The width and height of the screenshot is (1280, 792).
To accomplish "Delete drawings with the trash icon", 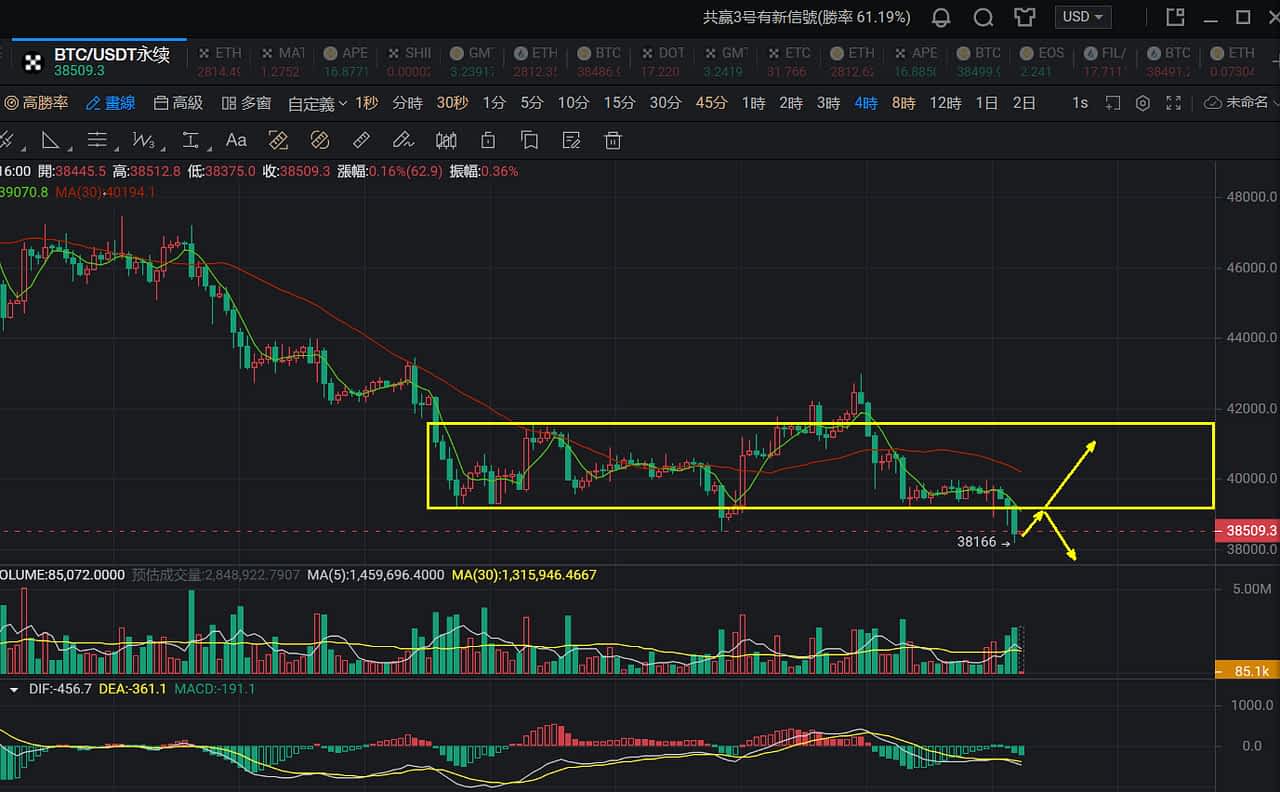I will point(614,140).
